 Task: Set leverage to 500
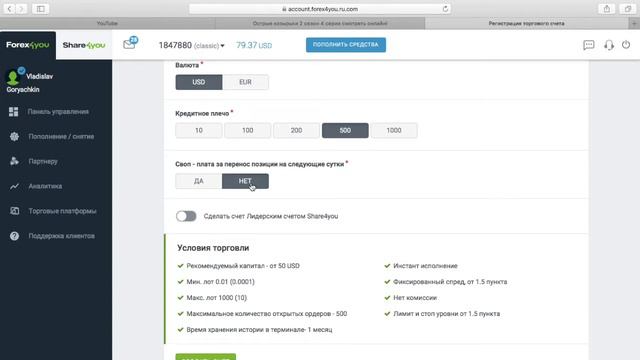point(345,130)
